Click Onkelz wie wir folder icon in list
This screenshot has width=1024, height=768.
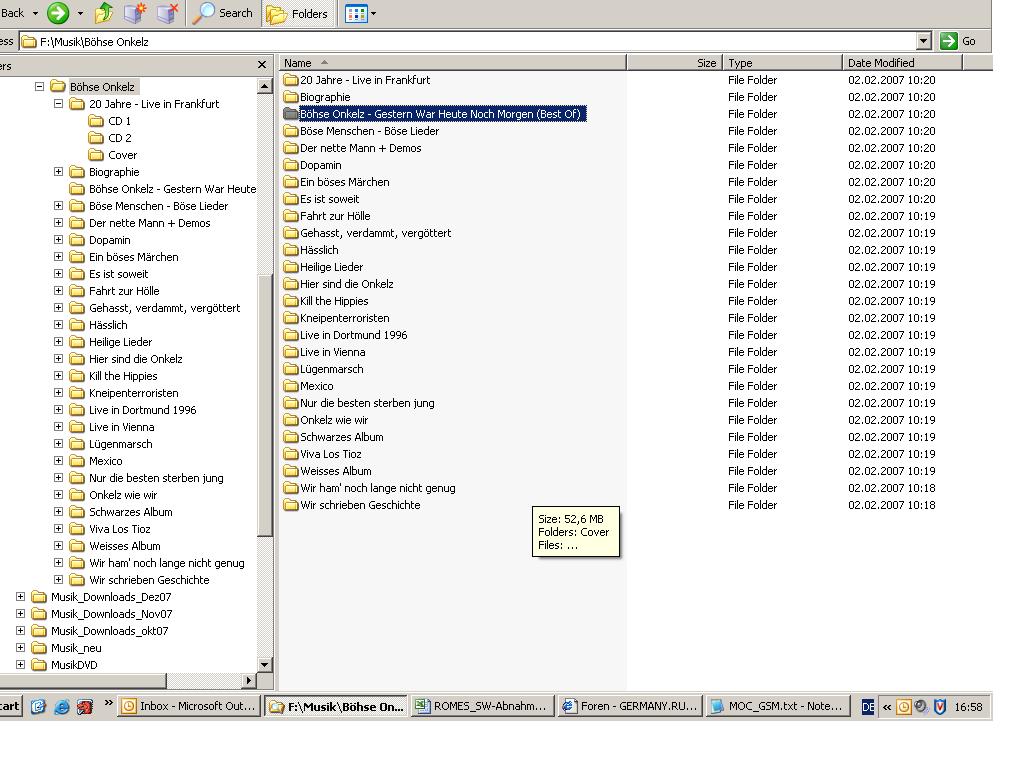(291, 419)
